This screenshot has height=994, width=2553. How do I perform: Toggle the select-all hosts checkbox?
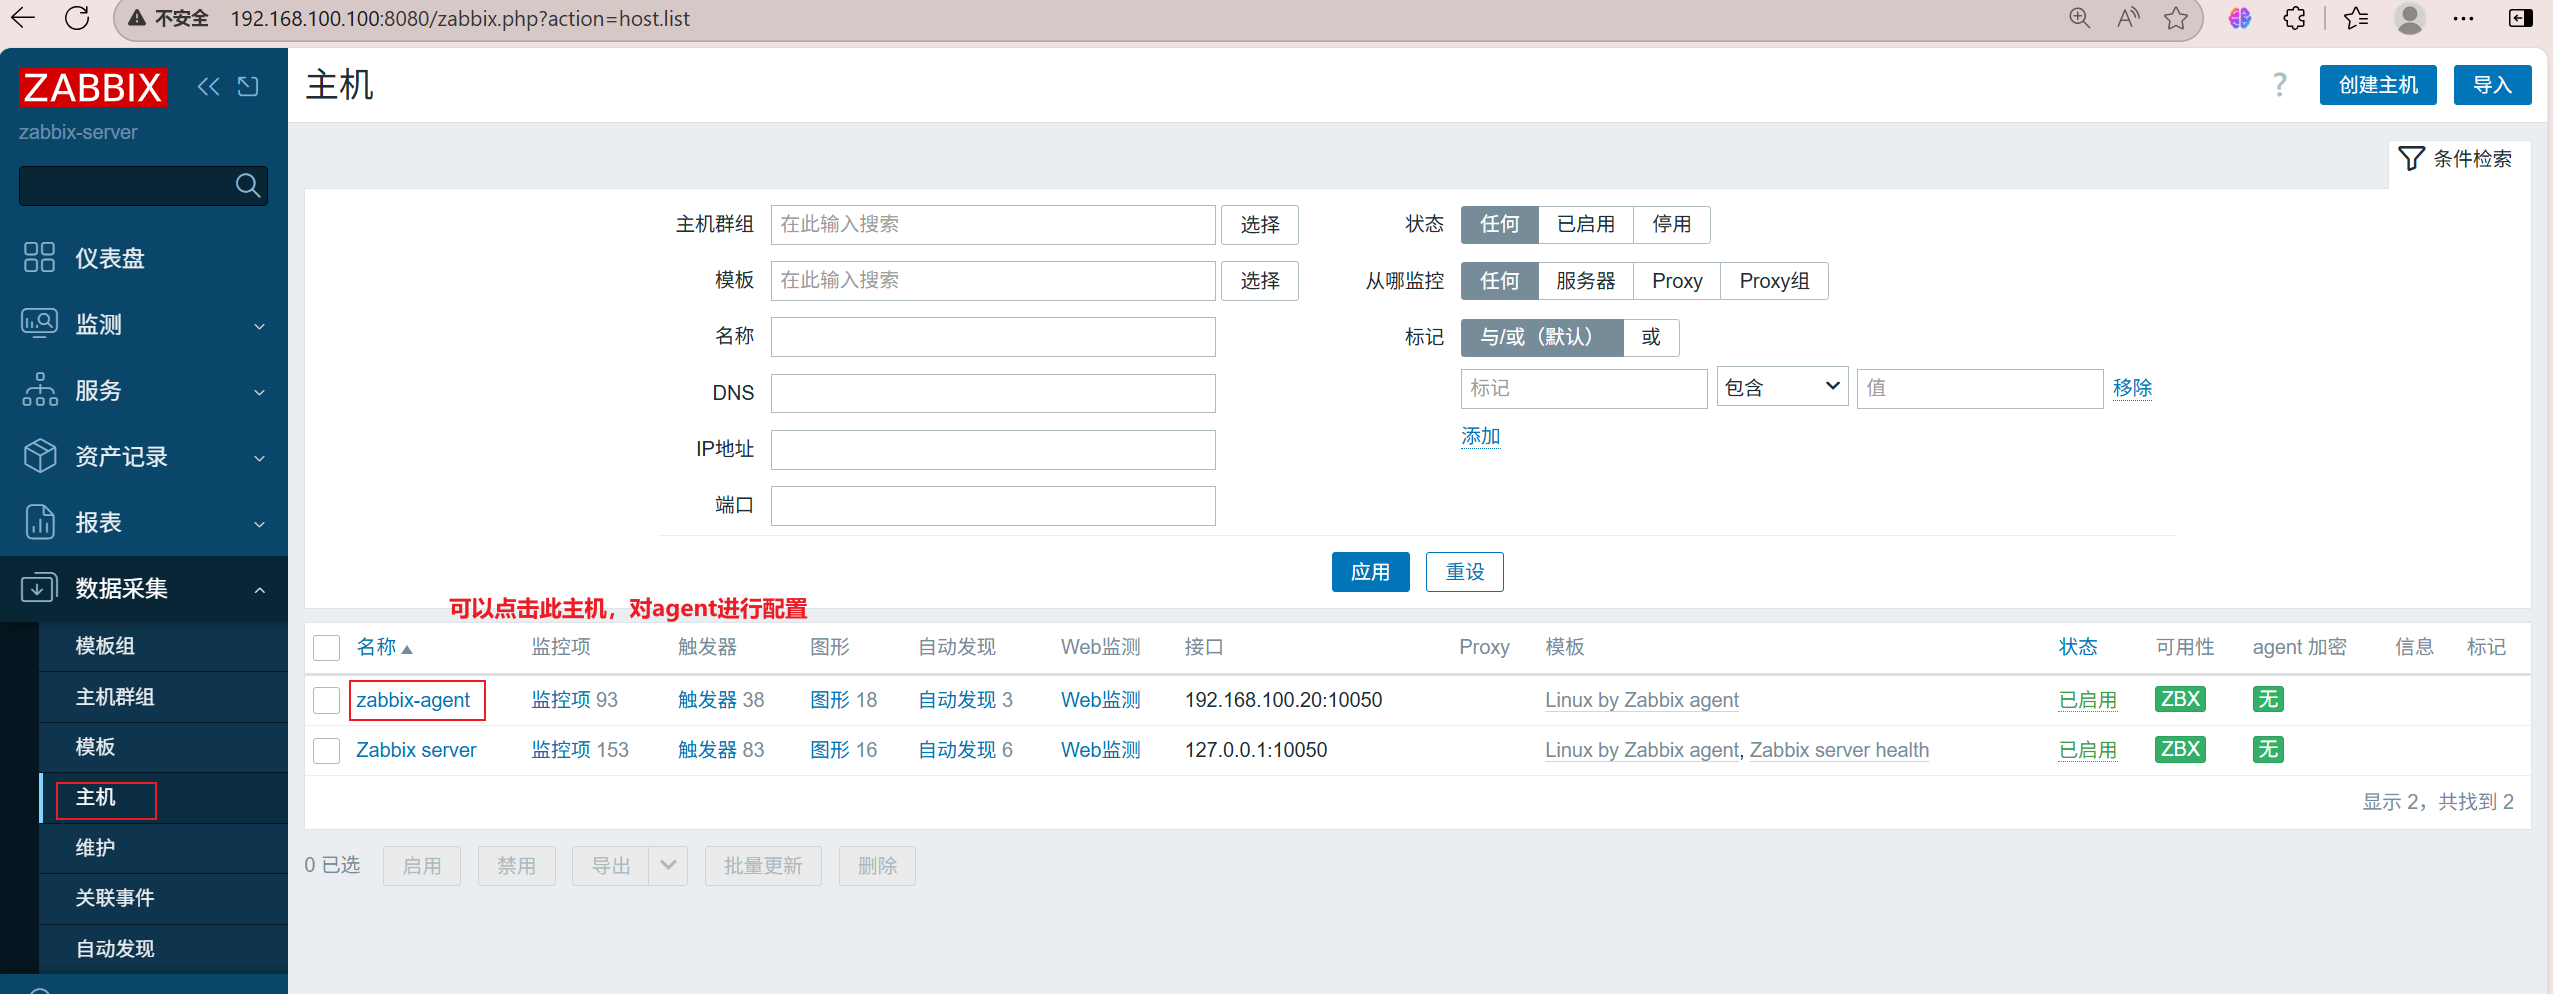coord(327,648)
